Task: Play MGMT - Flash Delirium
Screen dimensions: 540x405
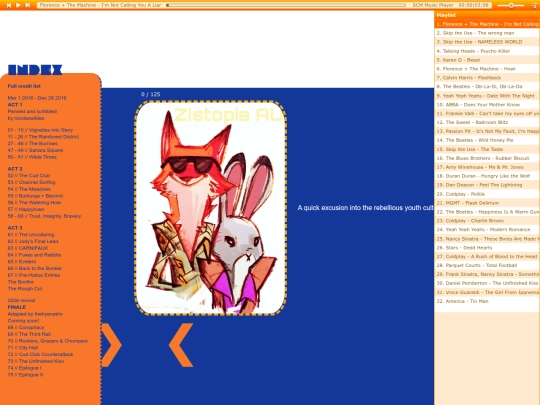Action: 487,203
